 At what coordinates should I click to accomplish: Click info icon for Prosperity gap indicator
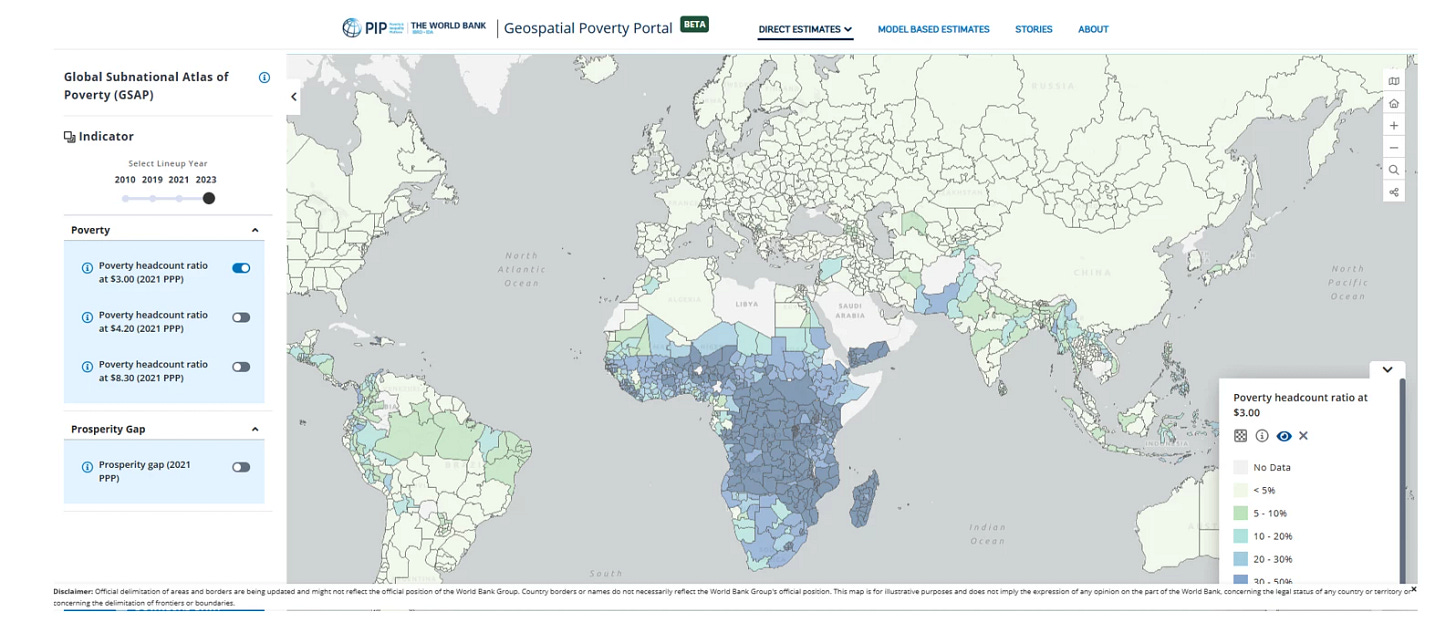click(x=87, y=467)
